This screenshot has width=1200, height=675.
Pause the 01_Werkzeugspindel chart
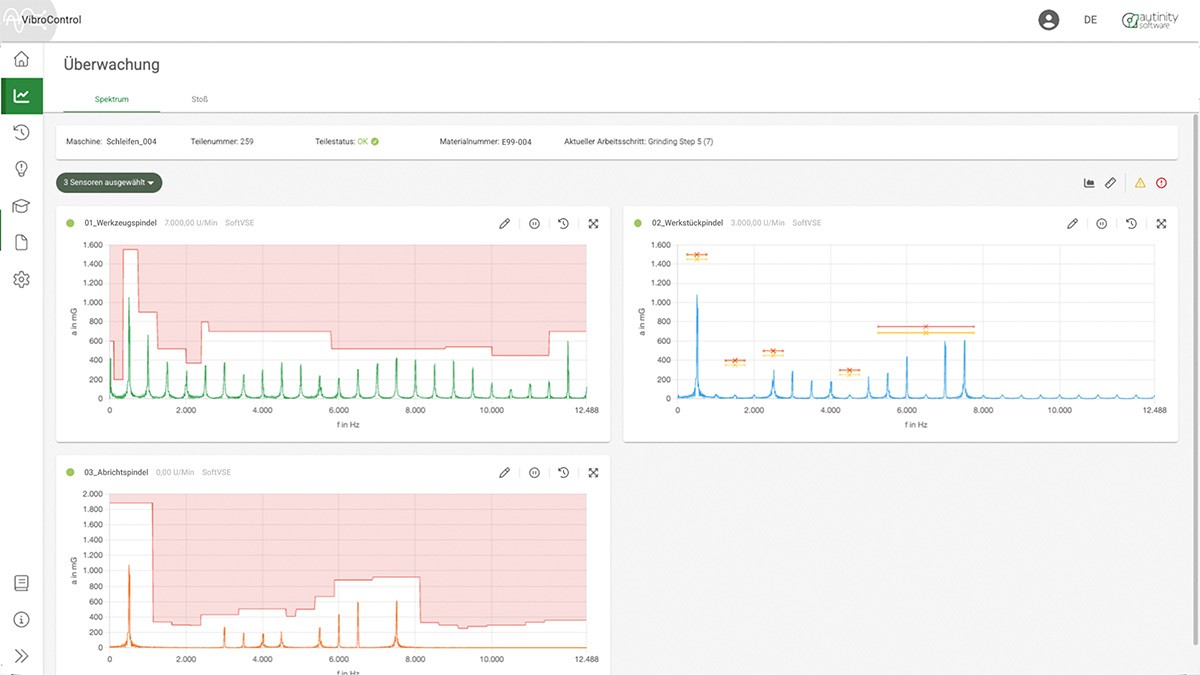pos(534,223)
